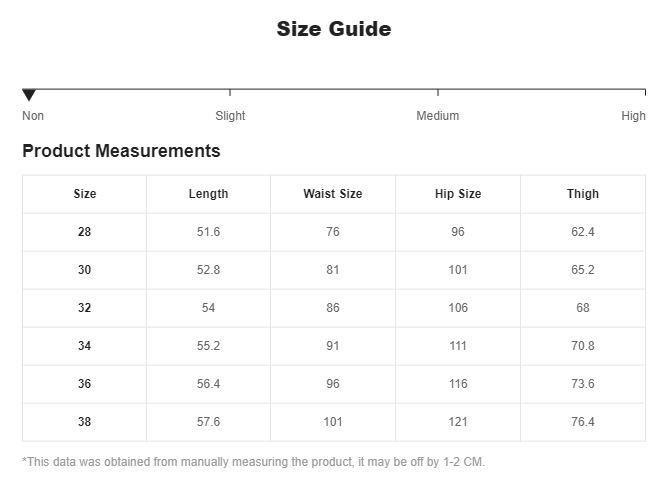
Task: Select the Hip Size column header
Action: point(458,194)
